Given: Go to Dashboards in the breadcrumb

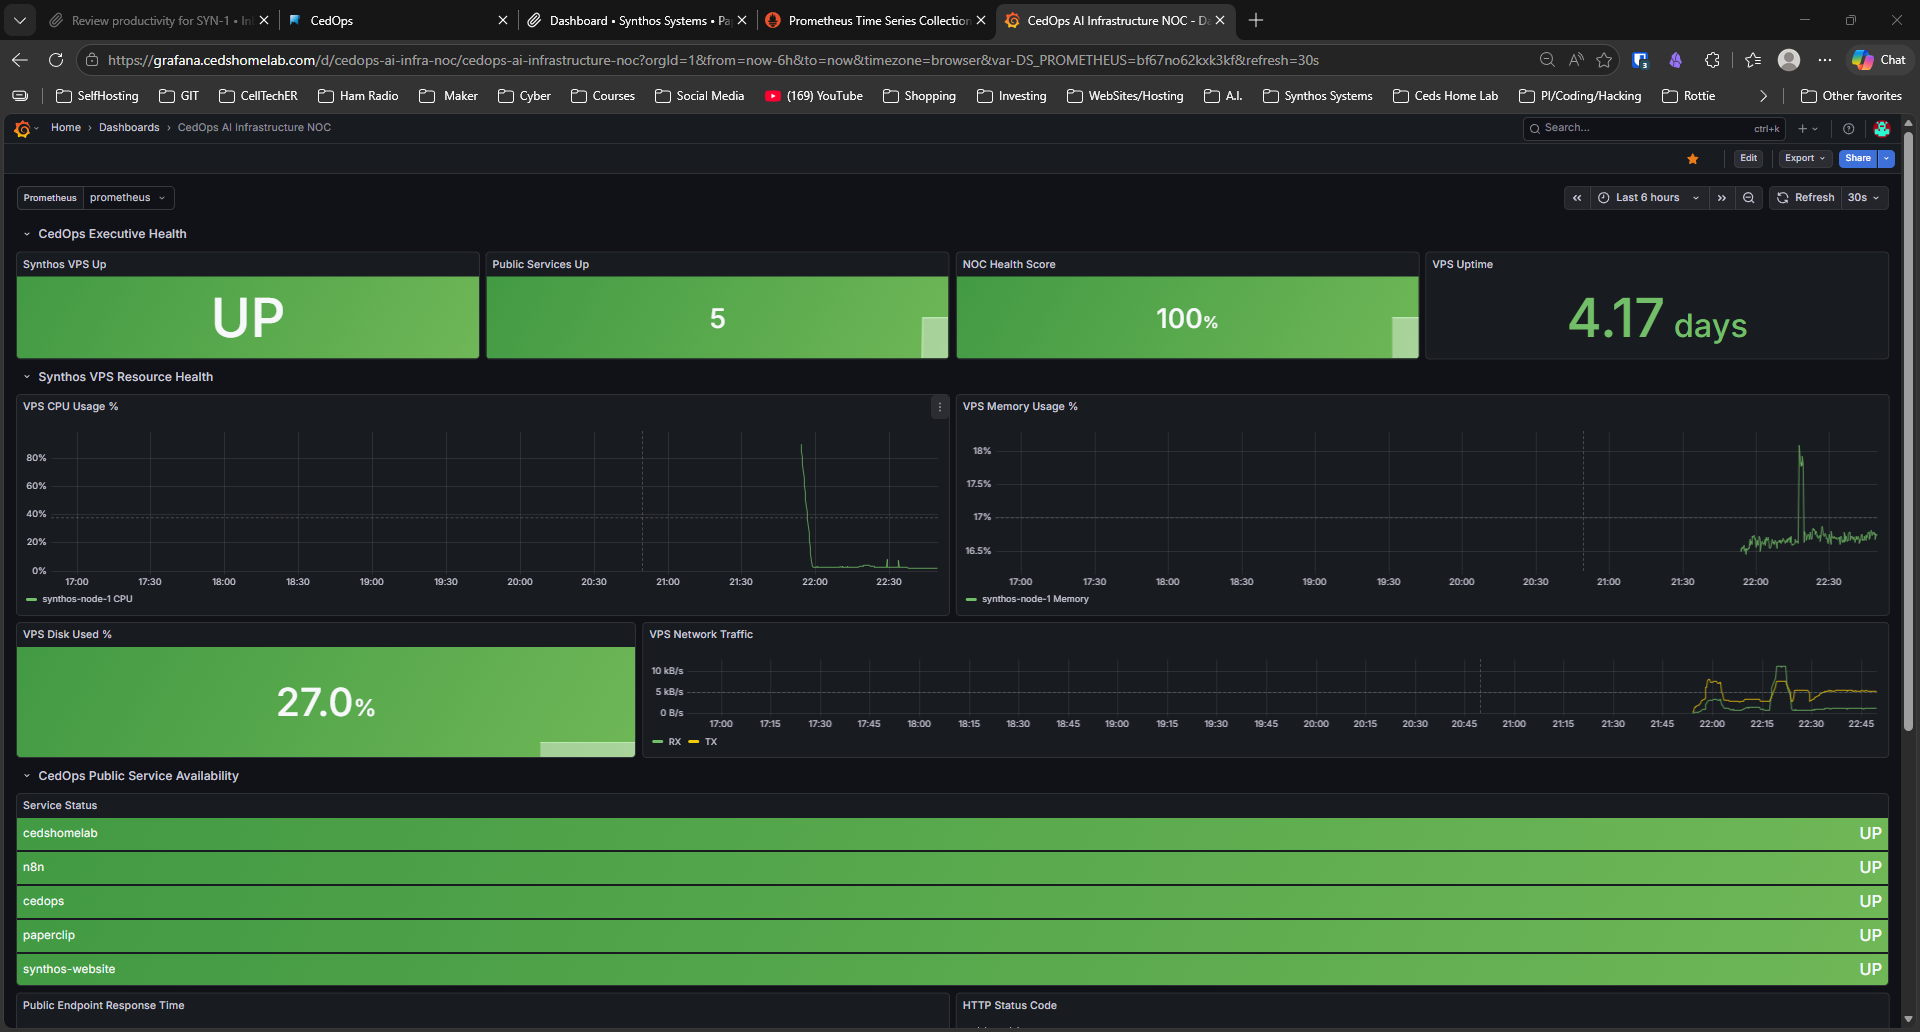Looking at the screenshot, I should 129,128.
